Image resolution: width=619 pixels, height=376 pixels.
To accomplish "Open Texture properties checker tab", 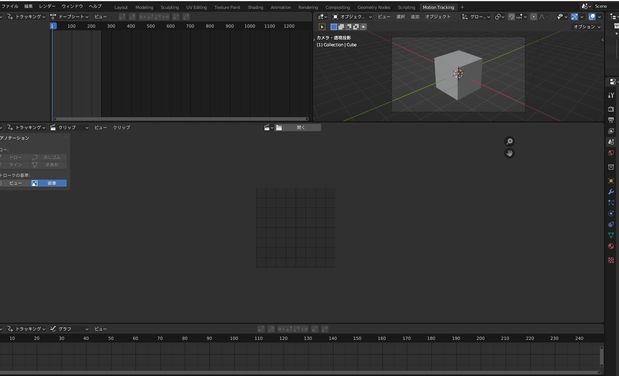I will [x=611, y=260].
